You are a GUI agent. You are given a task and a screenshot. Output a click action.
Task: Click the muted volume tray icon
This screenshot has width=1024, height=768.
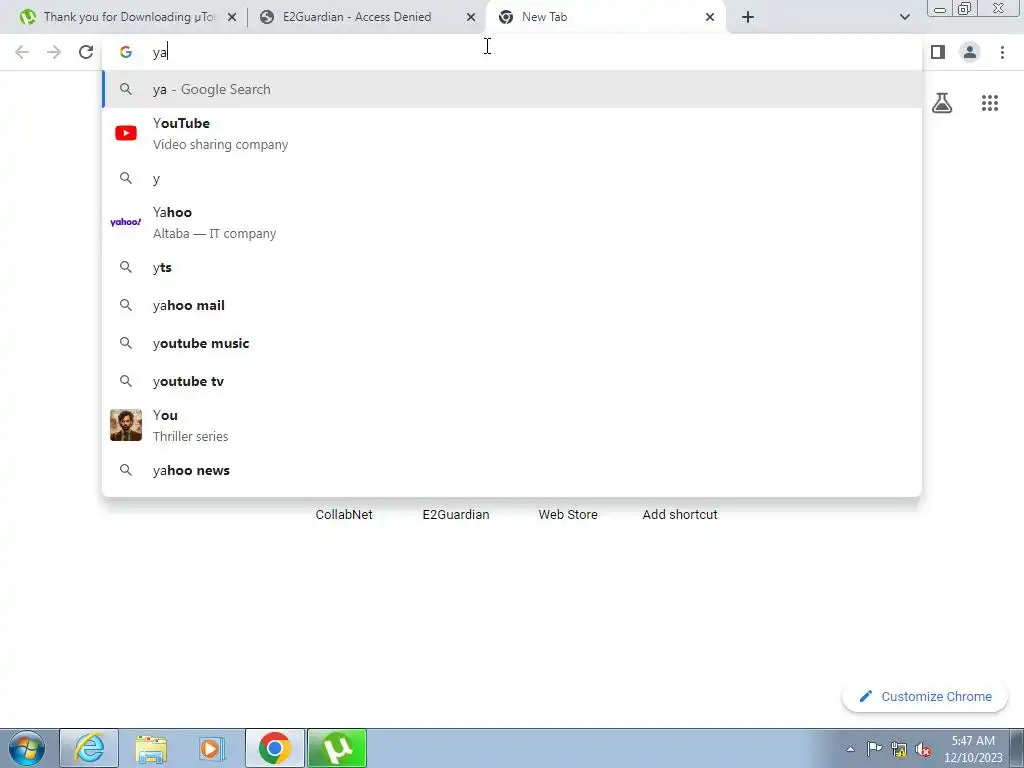(x=923, y=750)
